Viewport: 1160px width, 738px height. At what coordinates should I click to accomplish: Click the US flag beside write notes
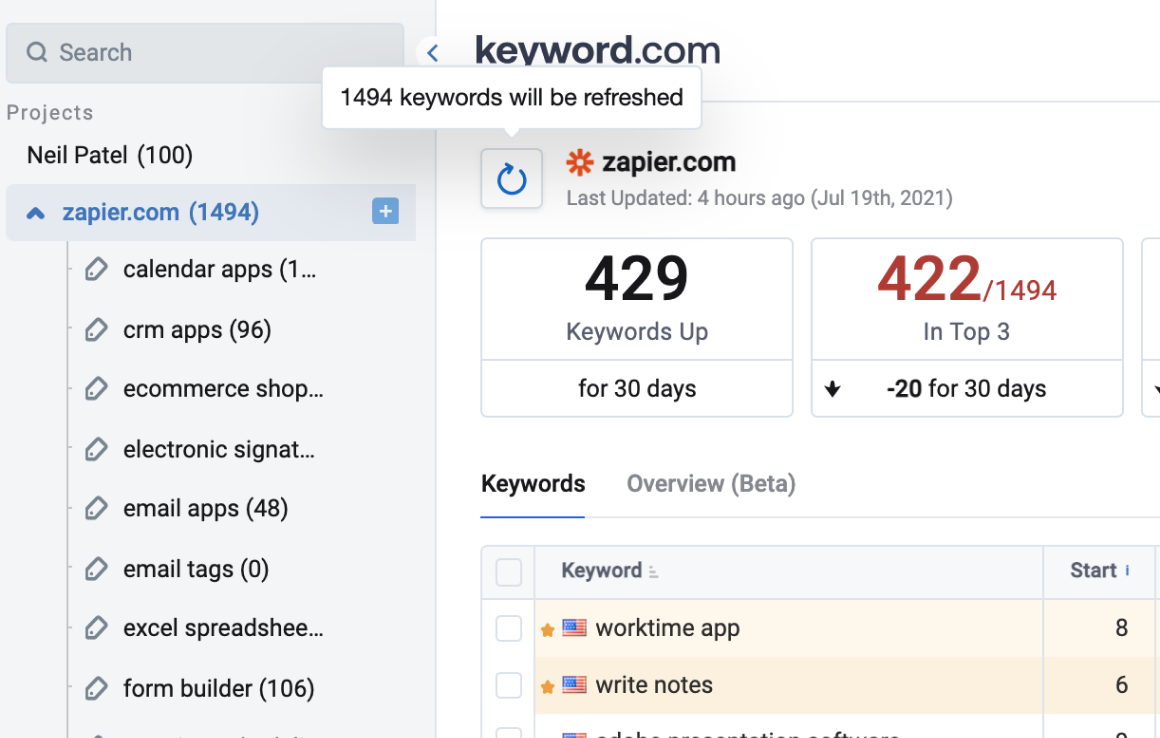coord(573,685)
